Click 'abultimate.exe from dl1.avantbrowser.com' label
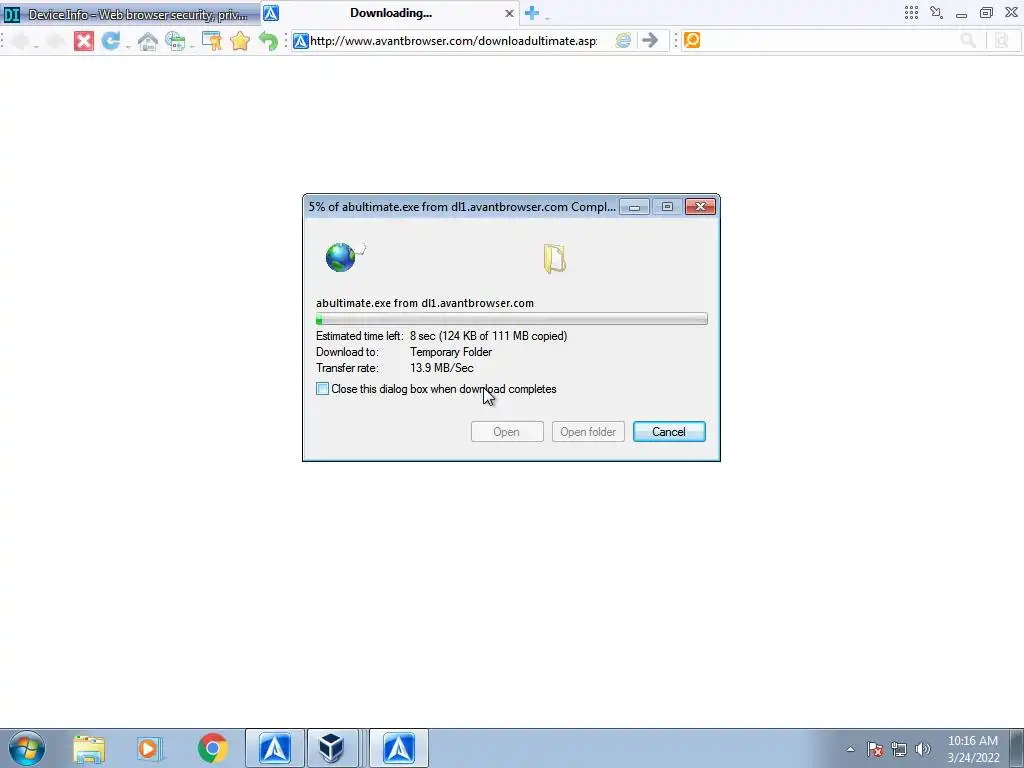The image size is (1024, 768). tap(425, 303)
